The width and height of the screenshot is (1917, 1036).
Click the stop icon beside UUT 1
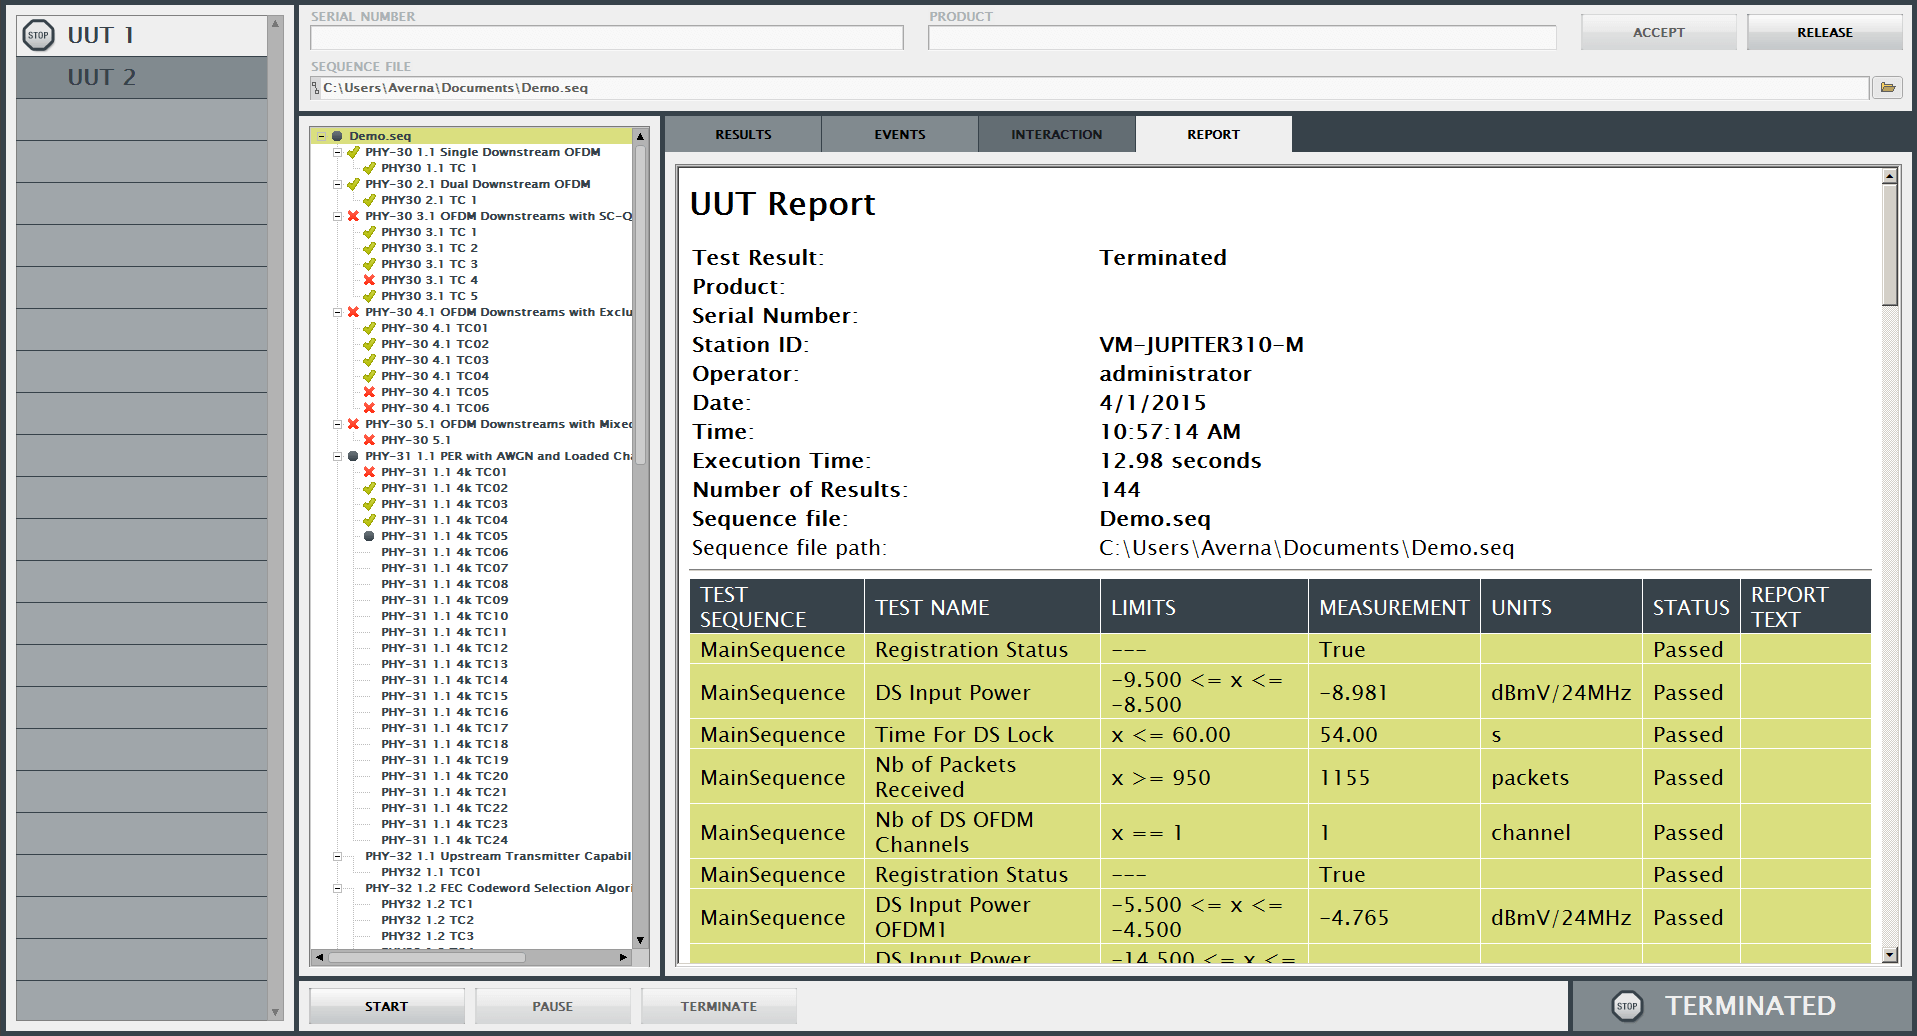coord(38,36)
